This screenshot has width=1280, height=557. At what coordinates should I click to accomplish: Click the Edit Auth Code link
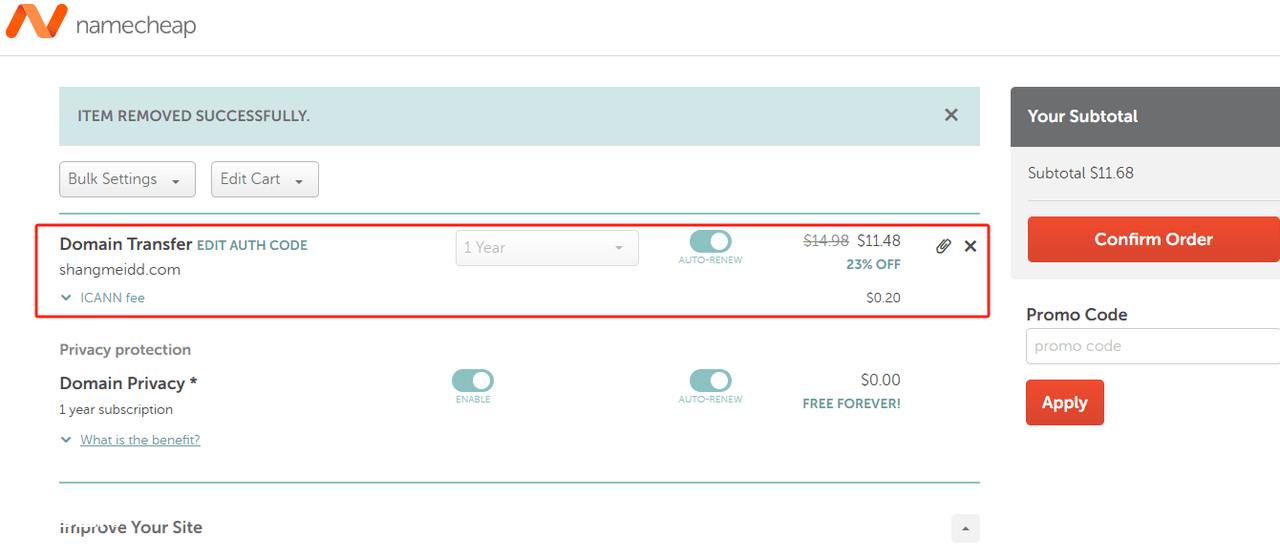click(252, 245)
